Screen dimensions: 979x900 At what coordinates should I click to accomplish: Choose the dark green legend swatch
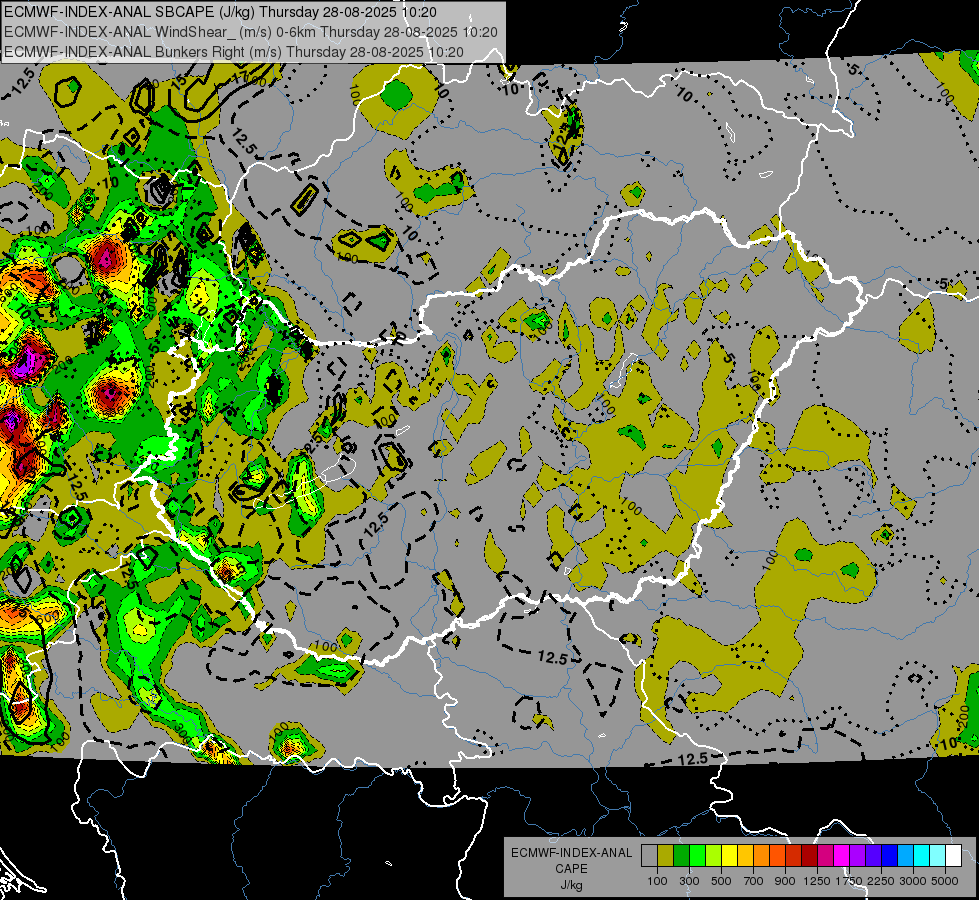(x=681, y=855)
